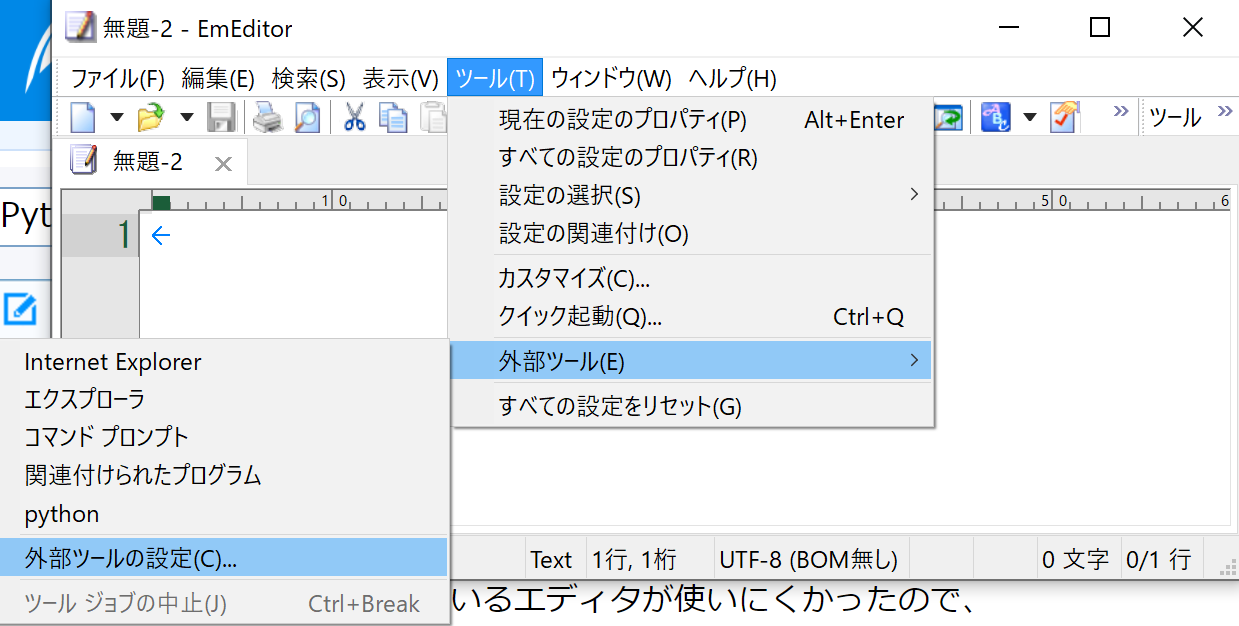Click the Cut scissors icon
The image size is (1239, 626).
[354, 118]
